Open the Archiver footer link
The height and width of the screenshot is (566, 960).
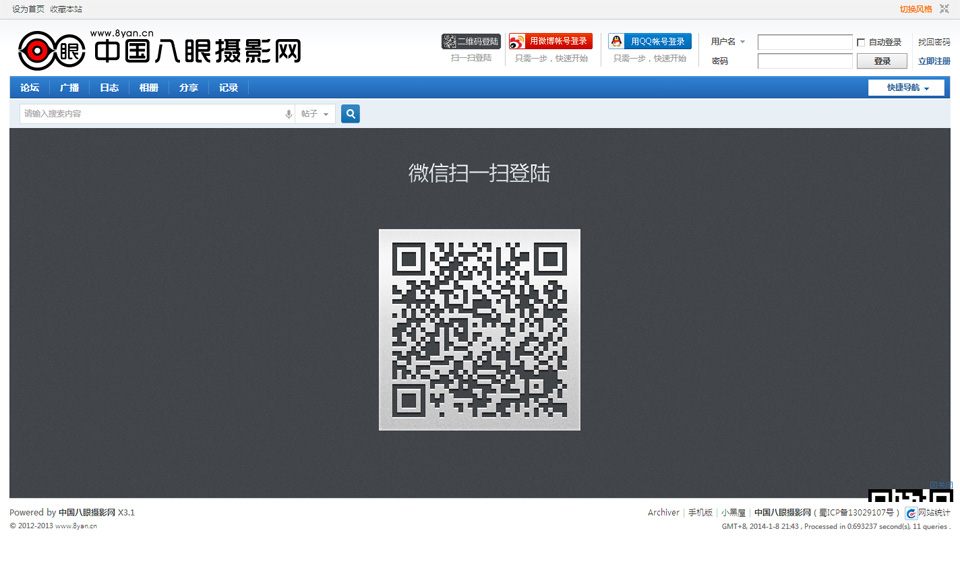coord(664,513)
